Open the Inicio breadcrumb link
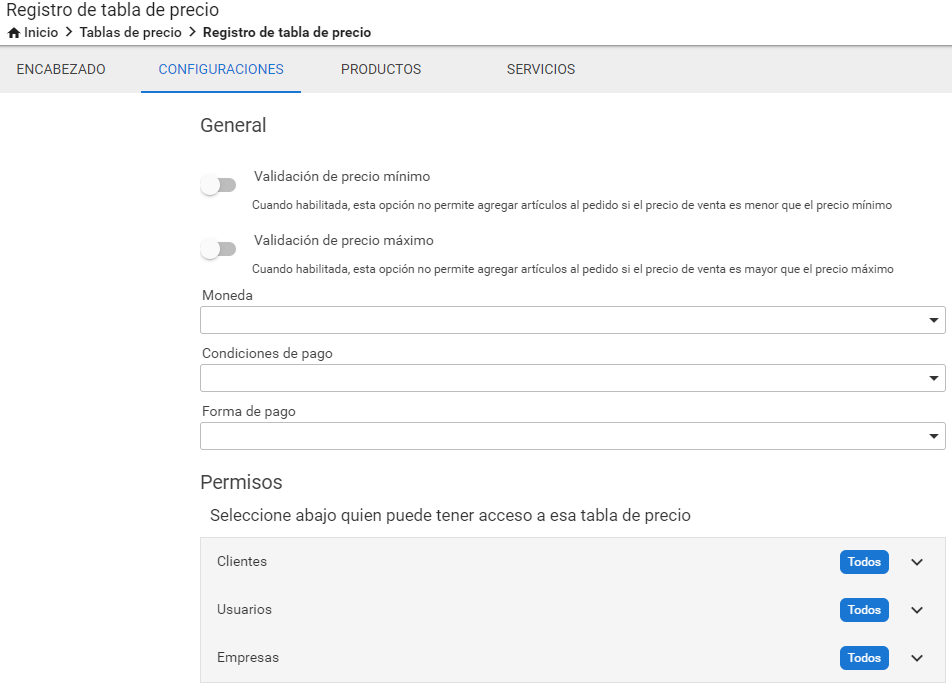 [41, 33]
